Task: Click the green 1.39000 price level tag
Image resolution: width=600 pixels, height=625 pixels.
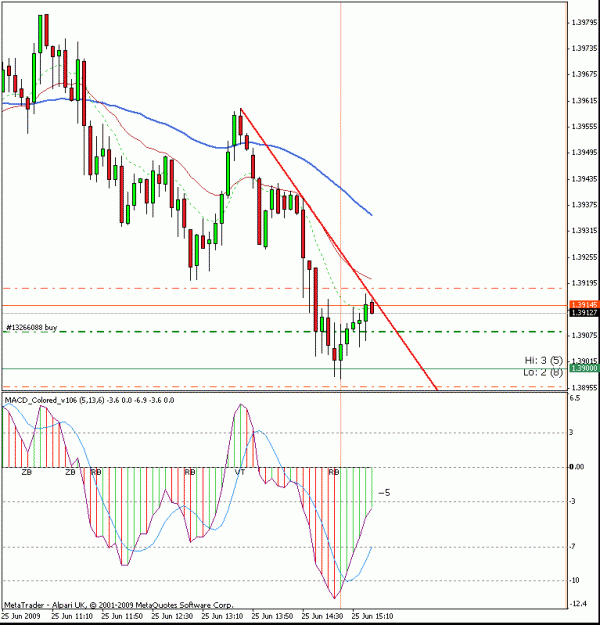Action: coord(584,368)
